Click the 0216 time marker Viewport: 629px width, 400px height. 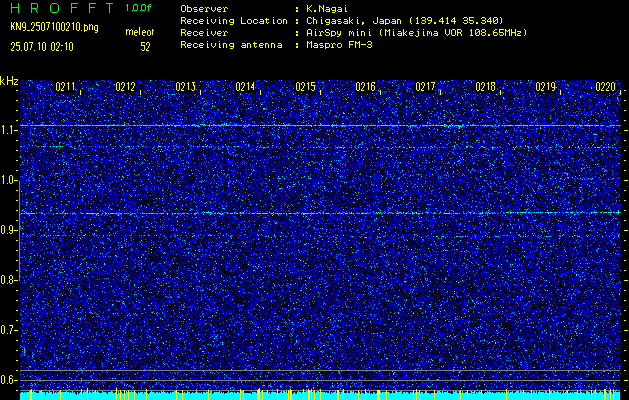click(365, 87)
